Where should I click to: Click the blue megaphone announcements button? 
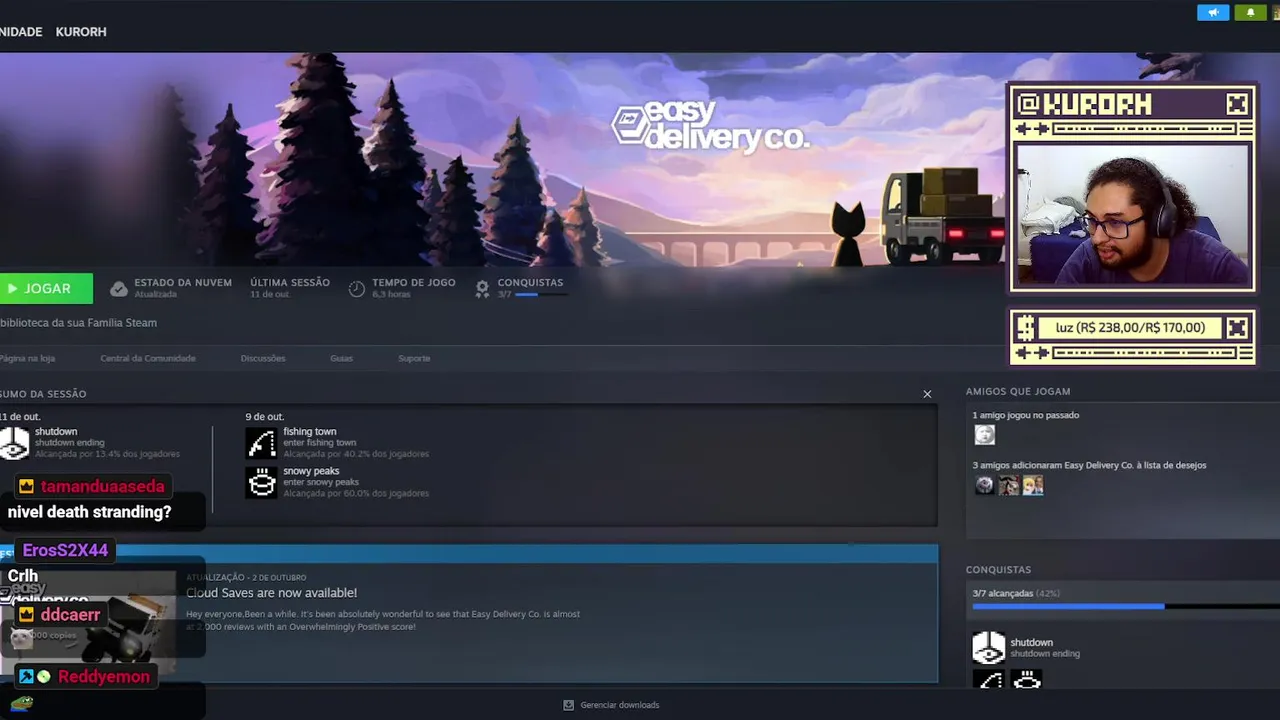point(1213,12)
